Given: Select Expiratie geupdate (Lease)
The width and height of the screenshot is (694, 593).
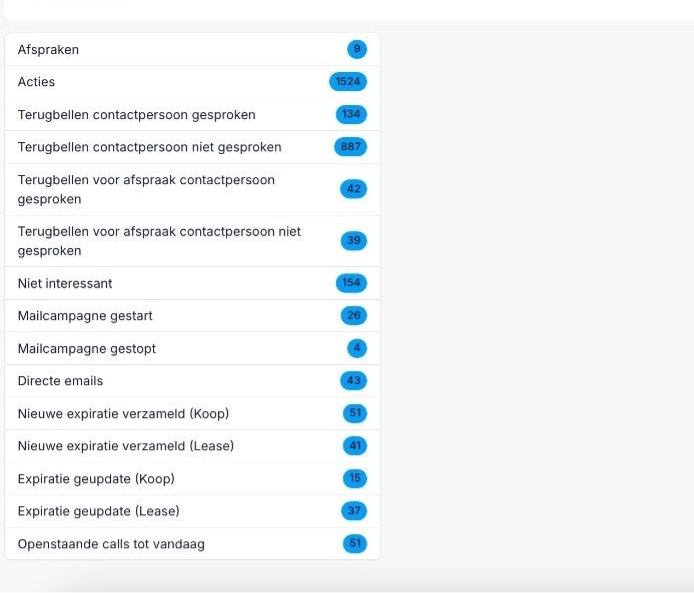Looking at the screenshot, I should pyautogui.click(x=98, y=511).
